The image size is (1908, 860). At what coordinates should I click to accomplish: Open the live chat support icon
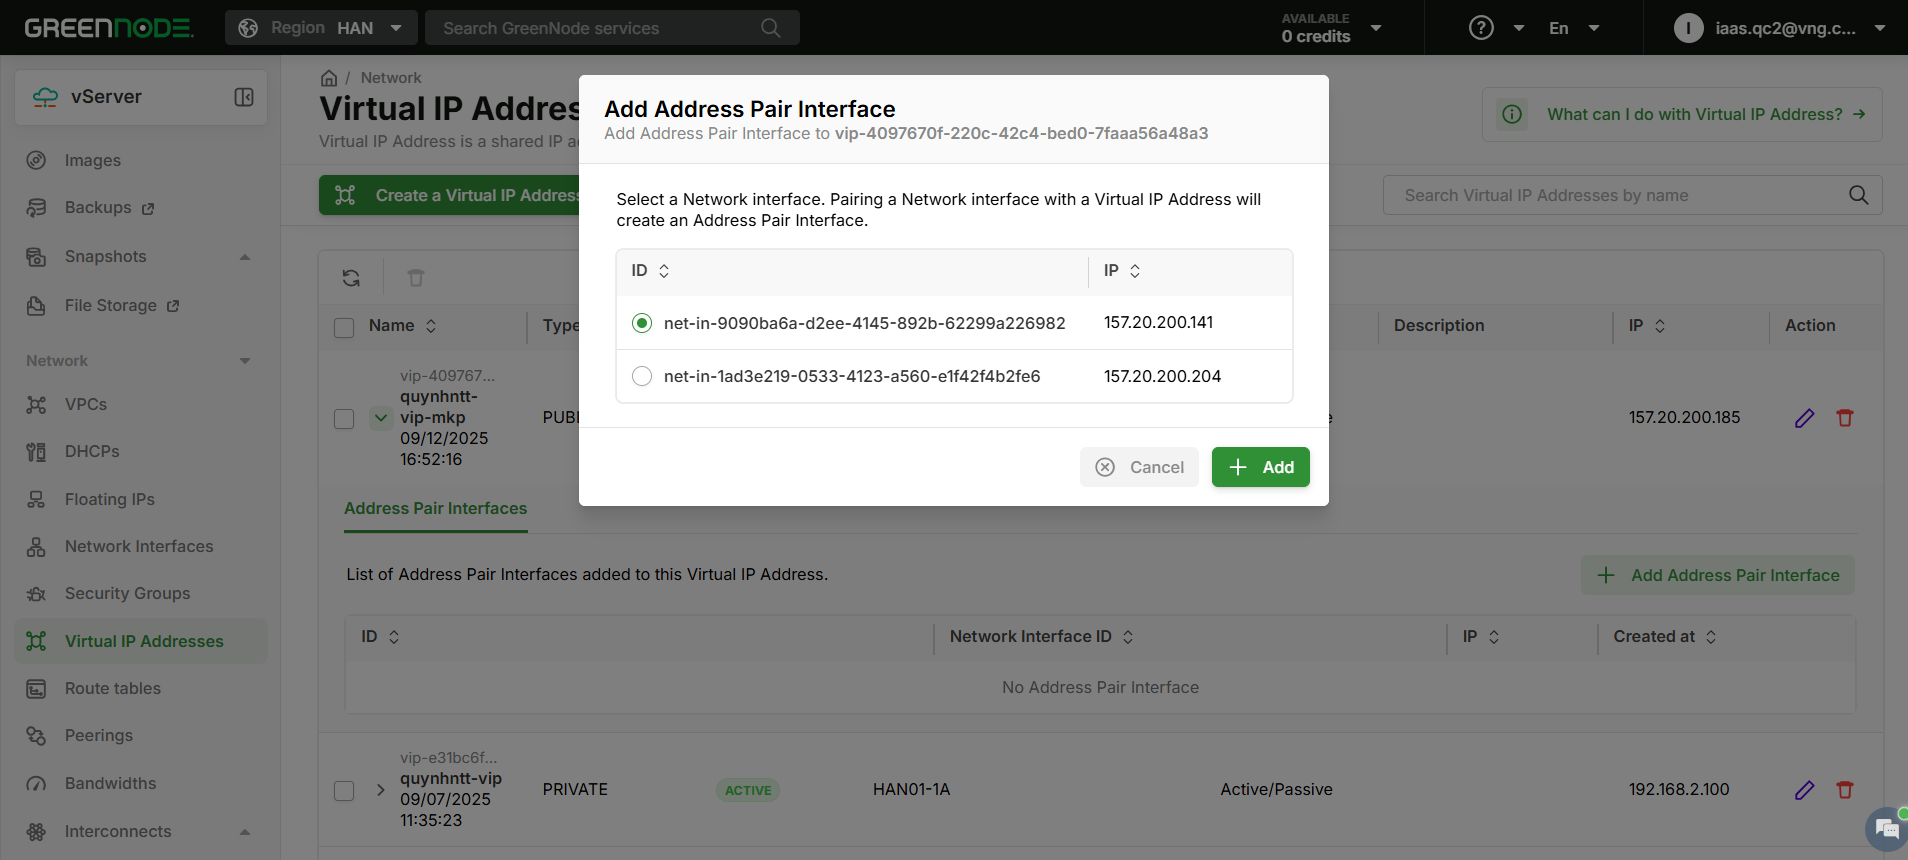[1886, 829]
